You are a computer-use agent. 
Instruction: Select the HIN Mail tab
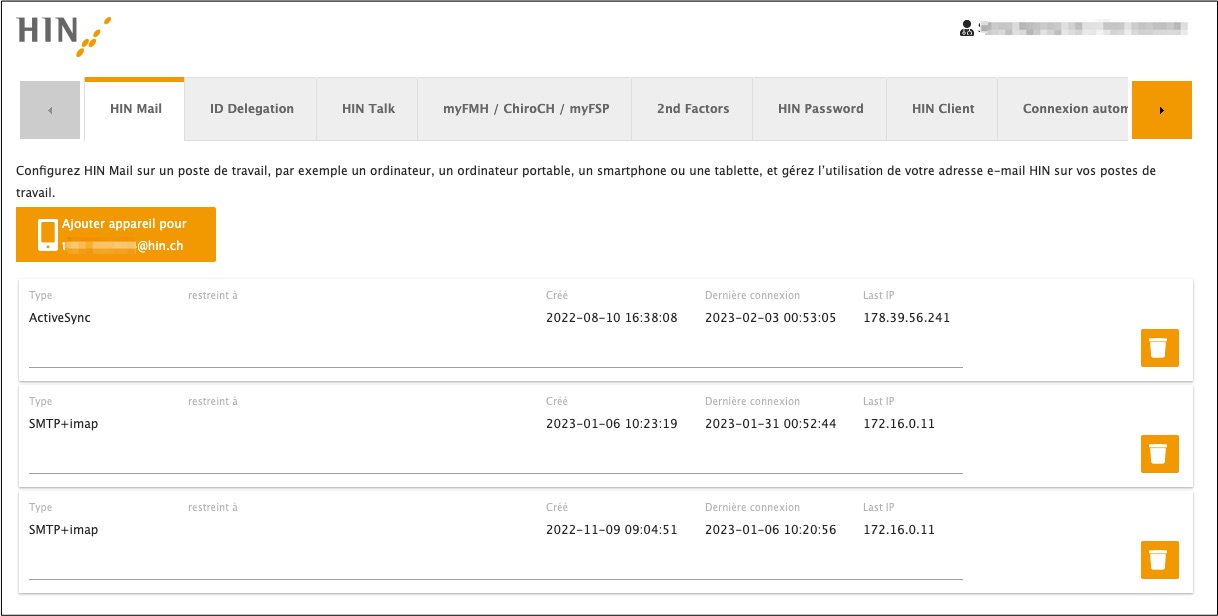pos(135,109)
